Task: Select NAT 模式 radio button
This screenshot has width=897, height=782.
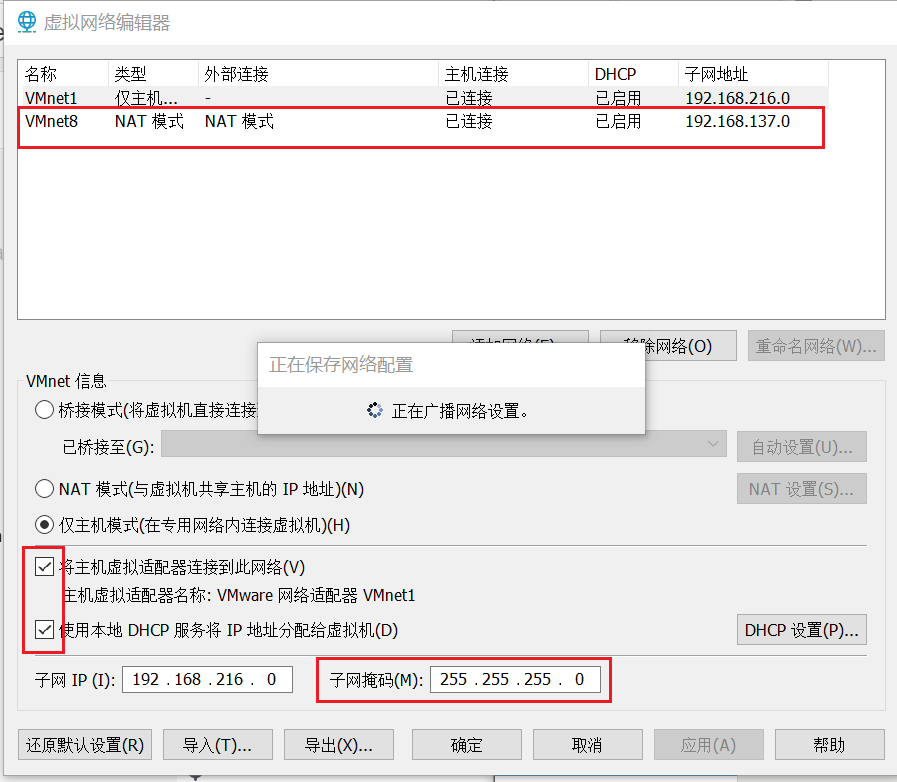Action: (43, 489)
